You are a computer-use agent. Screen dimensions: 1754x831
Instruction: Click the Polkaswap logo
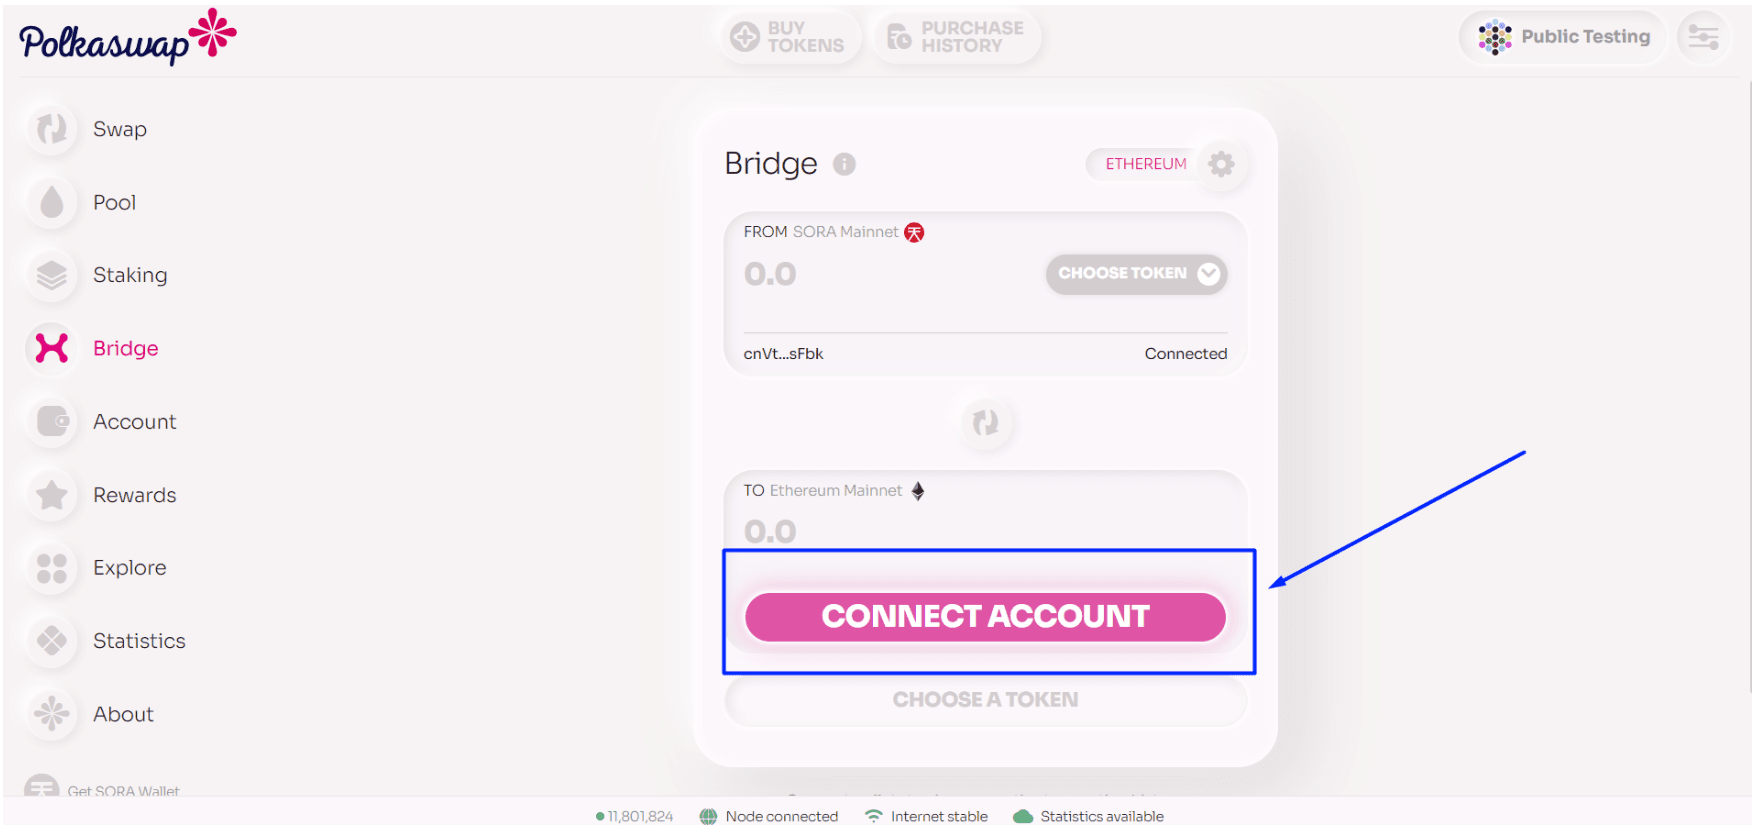point(127,38)
